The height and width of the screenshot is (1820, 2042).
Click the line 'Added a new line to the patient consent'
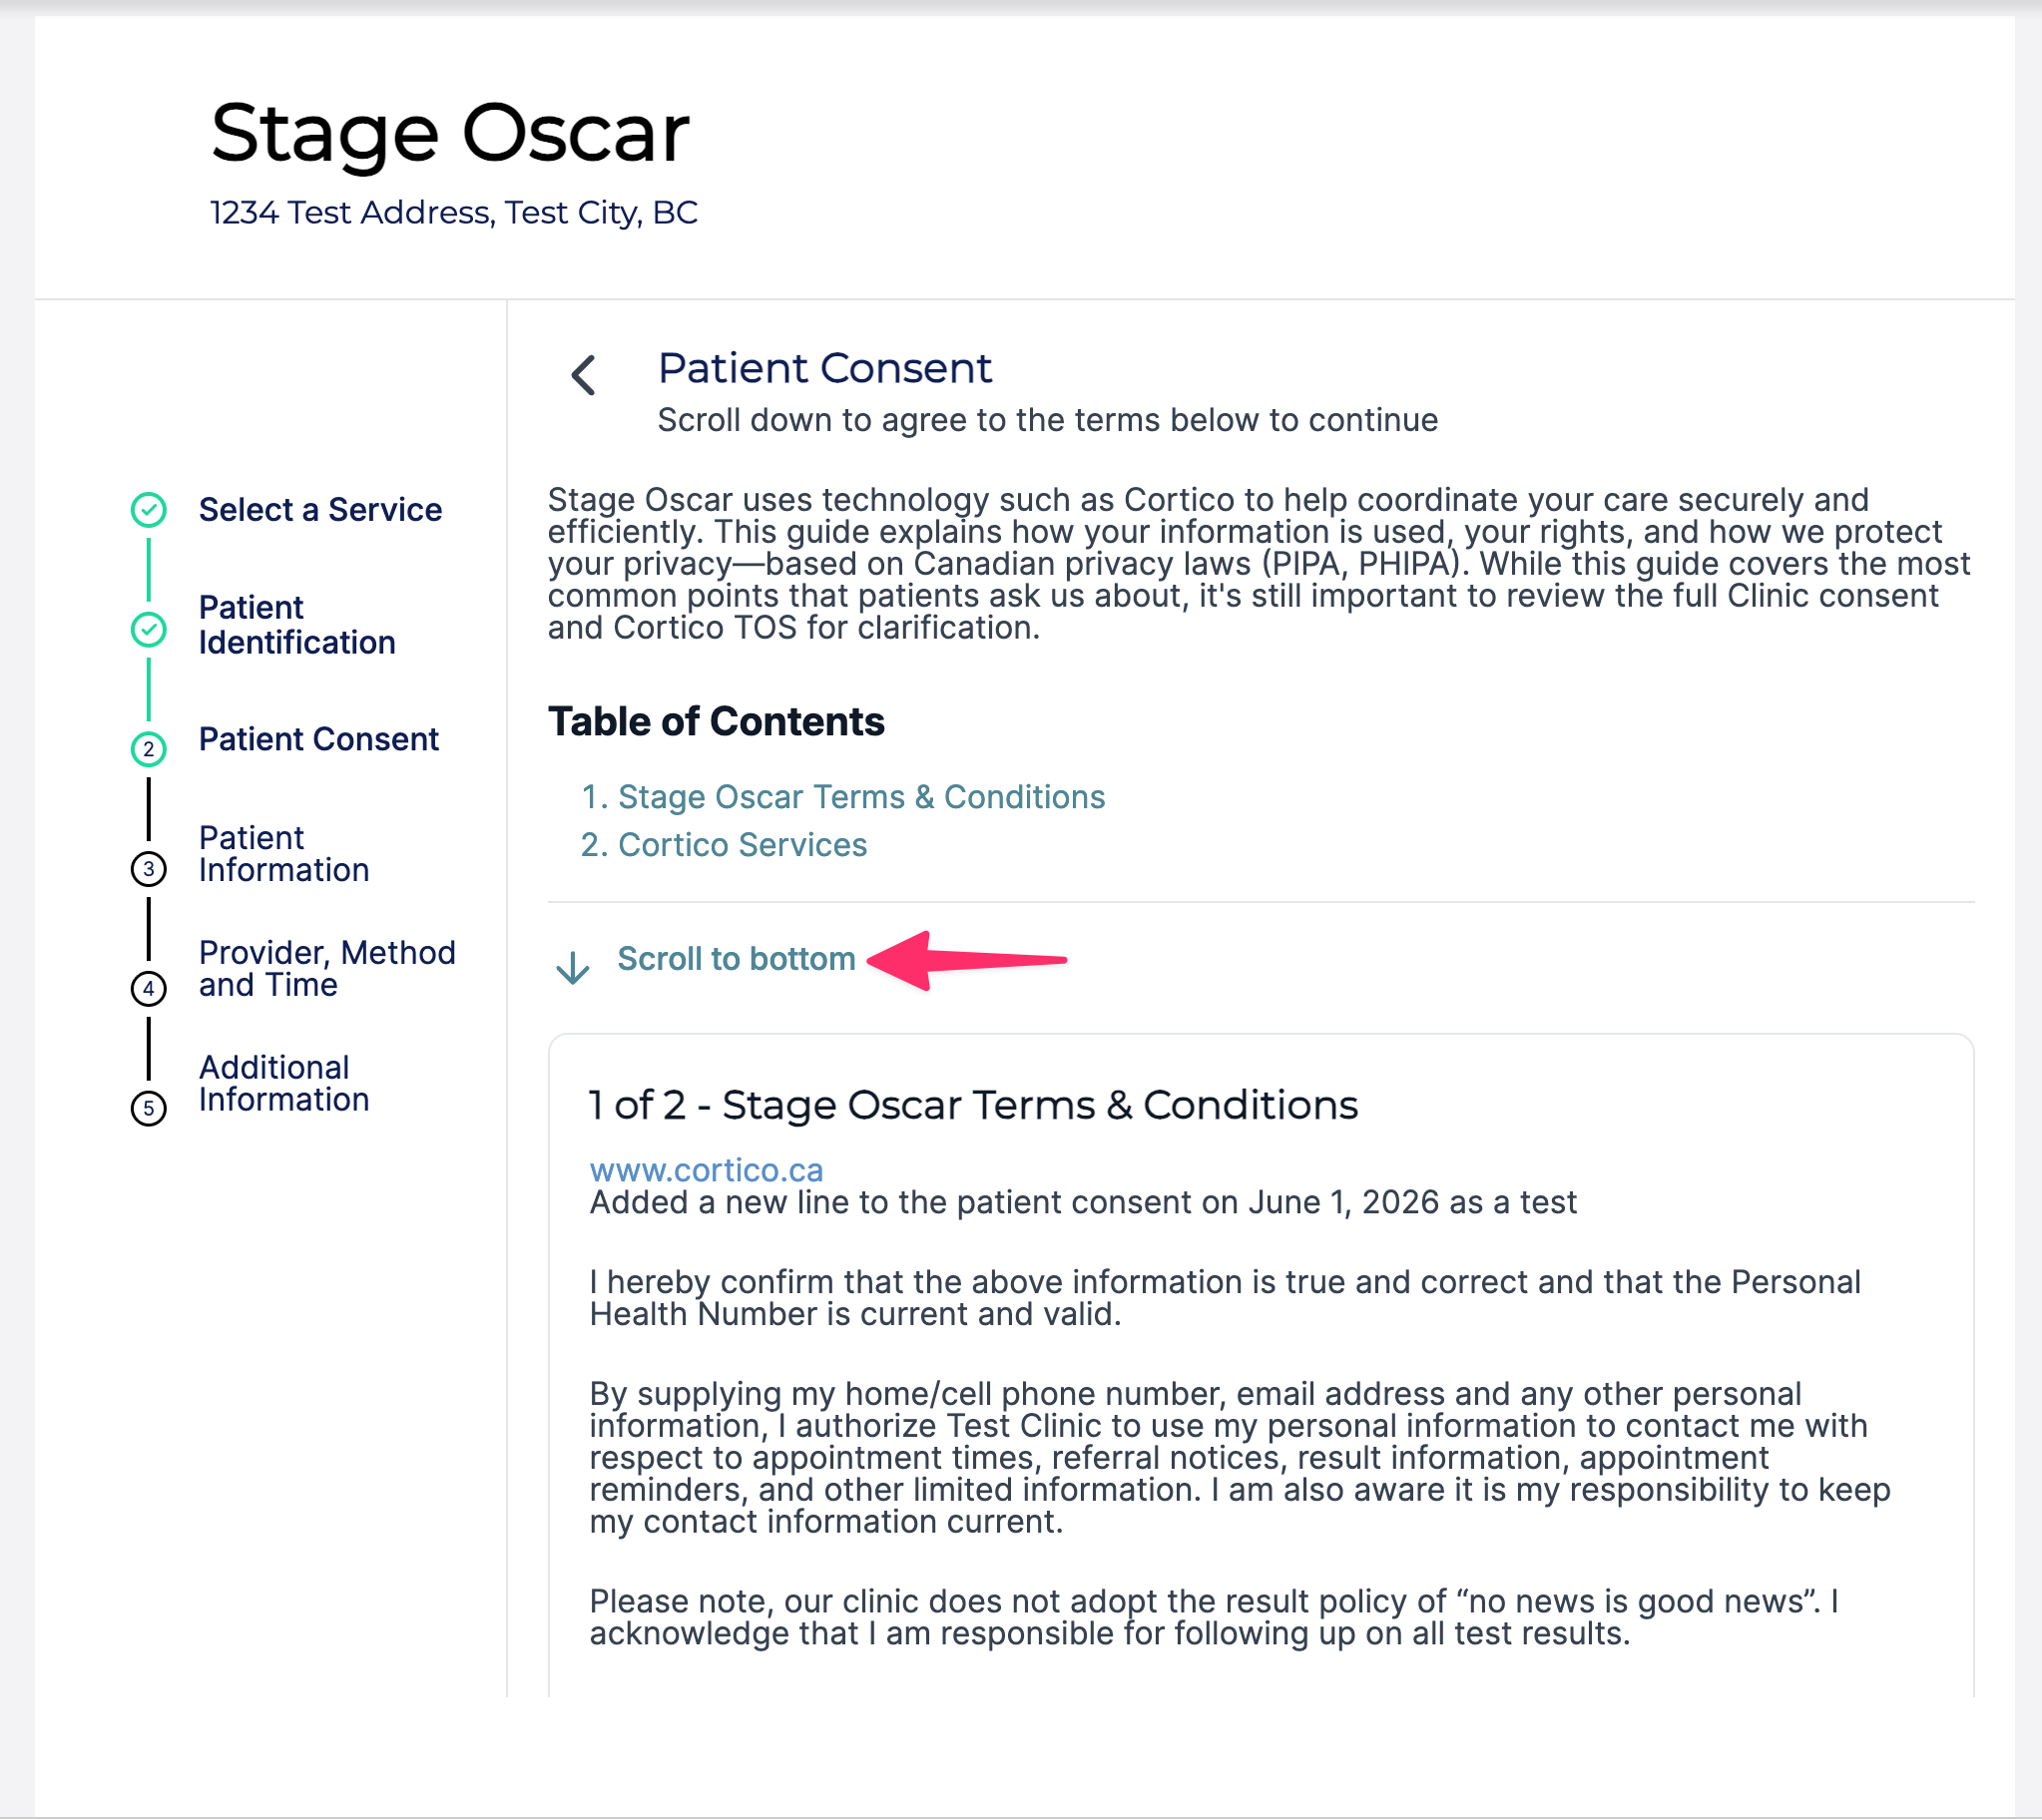(1083, 1202)
